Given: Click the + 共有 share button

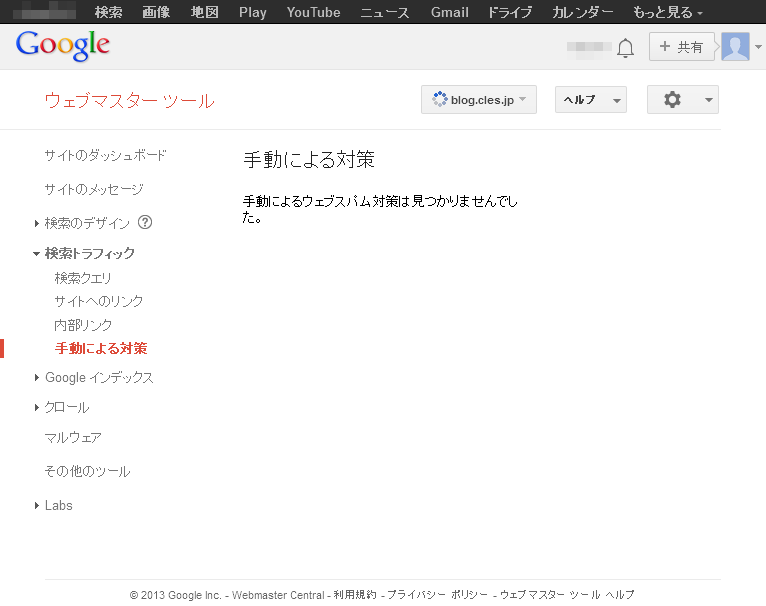Looking at the screenshot, I should (x=681, y=47).
